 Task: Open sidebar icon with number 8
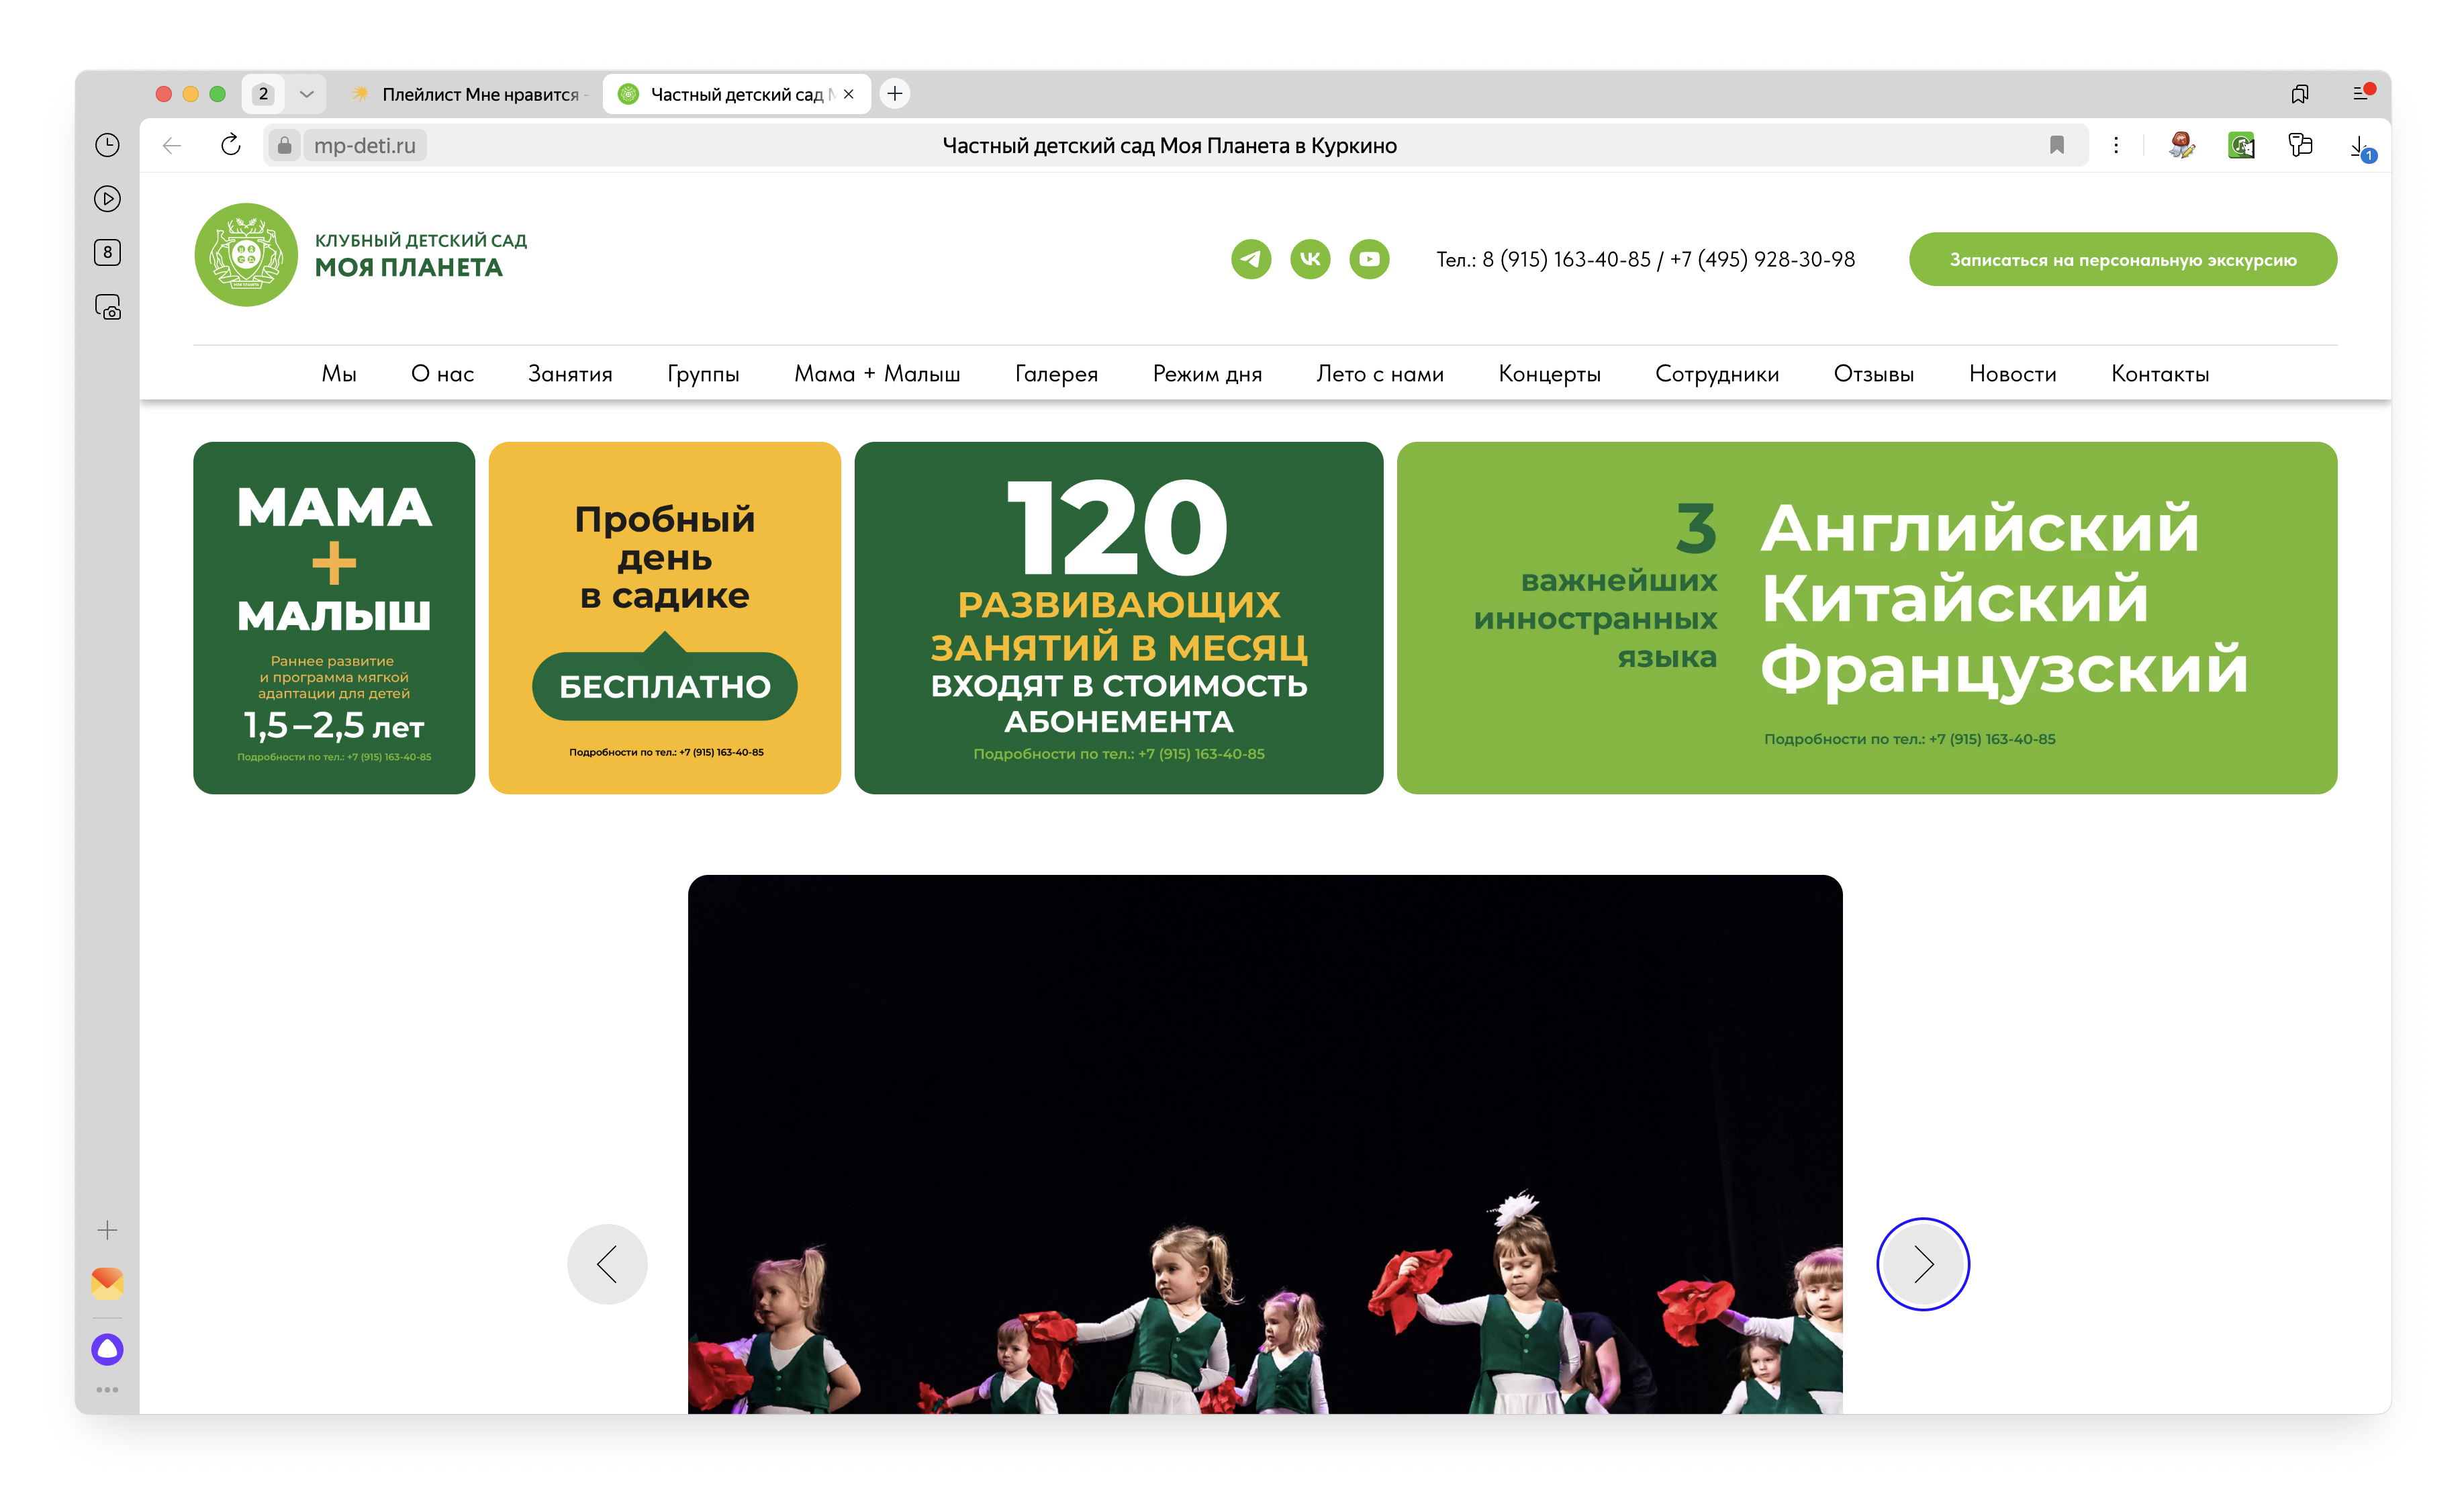pyautogui.click(x=107, y=252)
